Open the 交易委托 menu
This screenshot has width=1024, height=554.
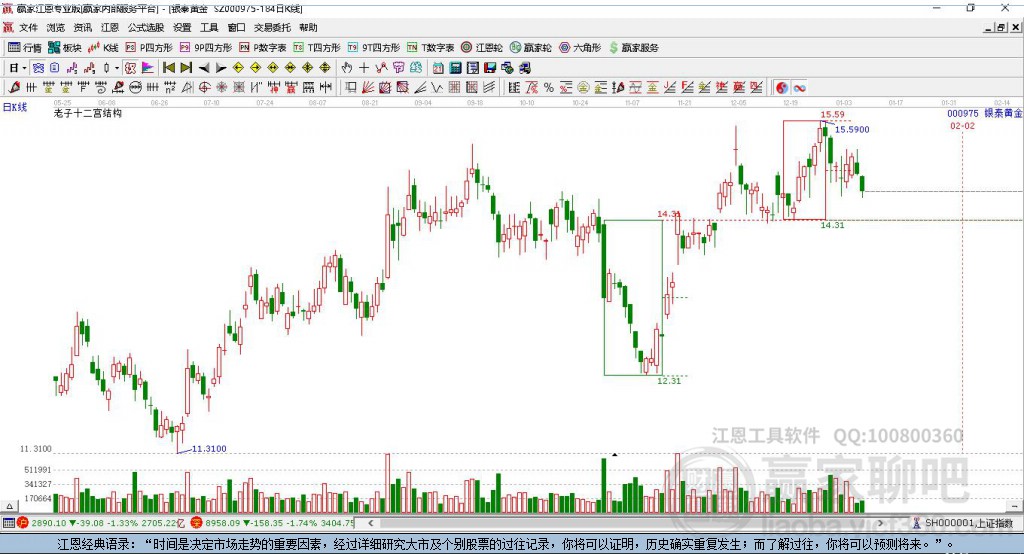coord(272,27)
